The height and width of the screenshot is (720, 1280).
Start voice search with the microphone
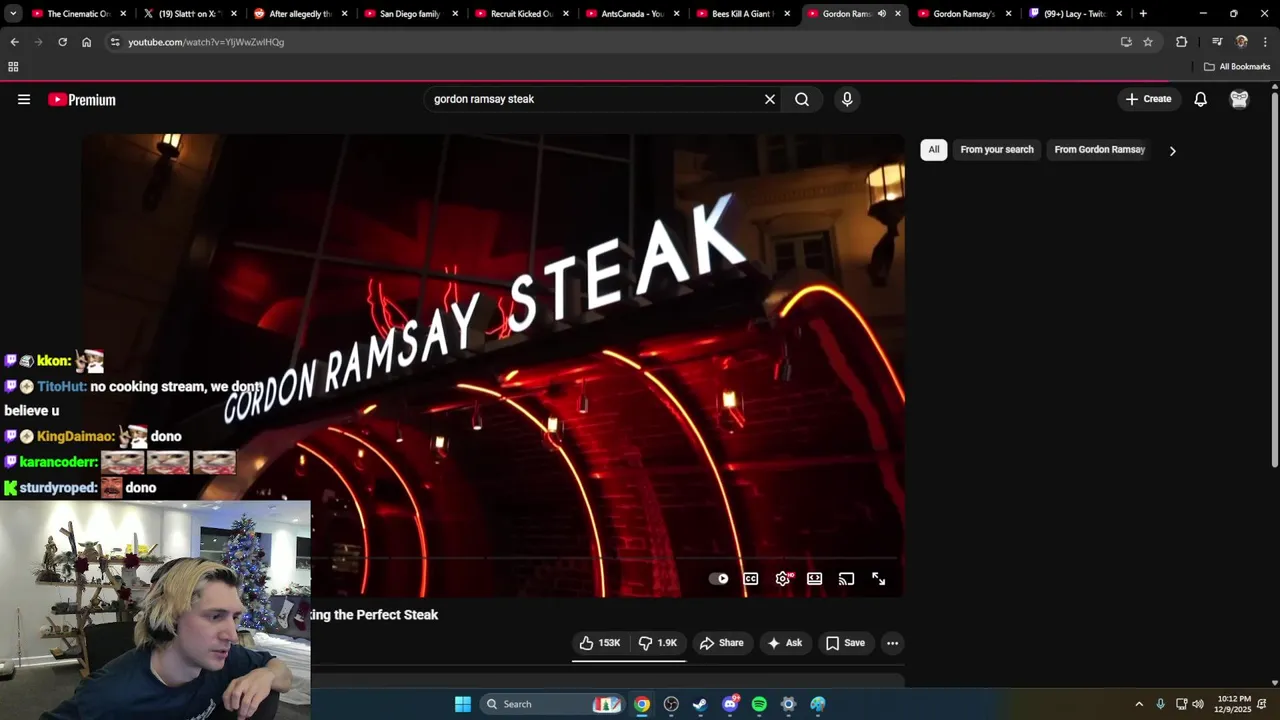coord(847,99)
